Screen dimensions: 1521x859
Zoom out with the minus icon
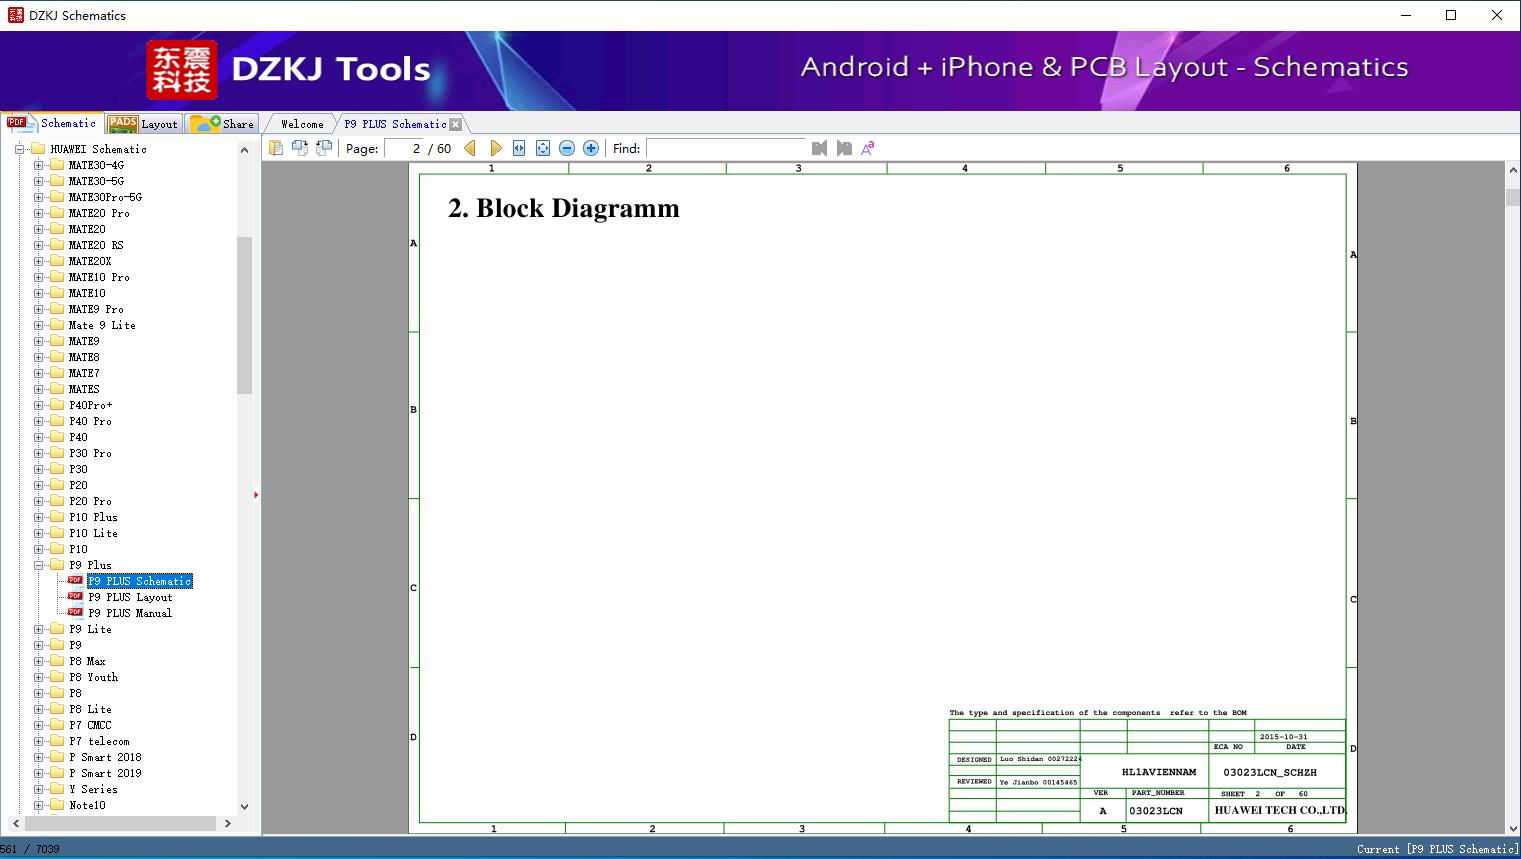click(567, 148)
